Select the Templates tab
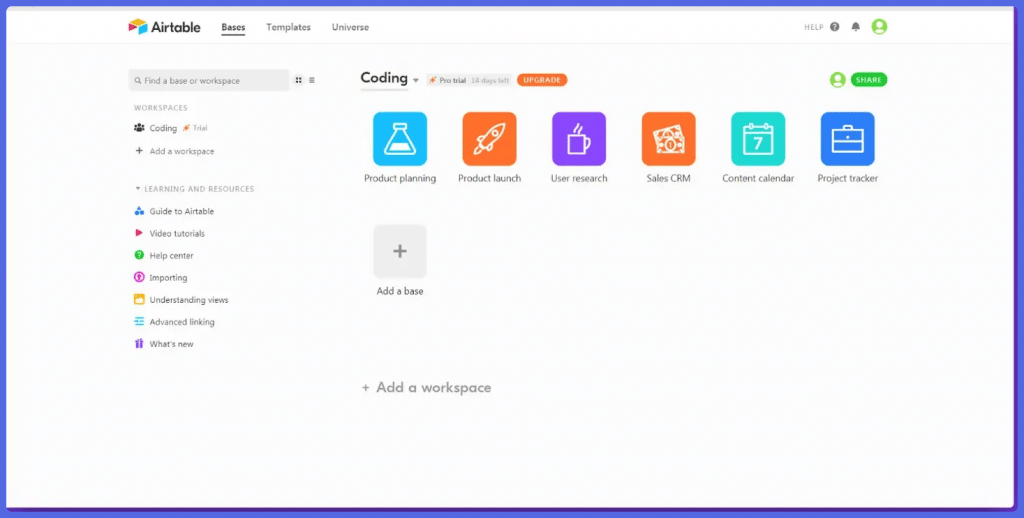1024x518 pixels. point(289,27)
